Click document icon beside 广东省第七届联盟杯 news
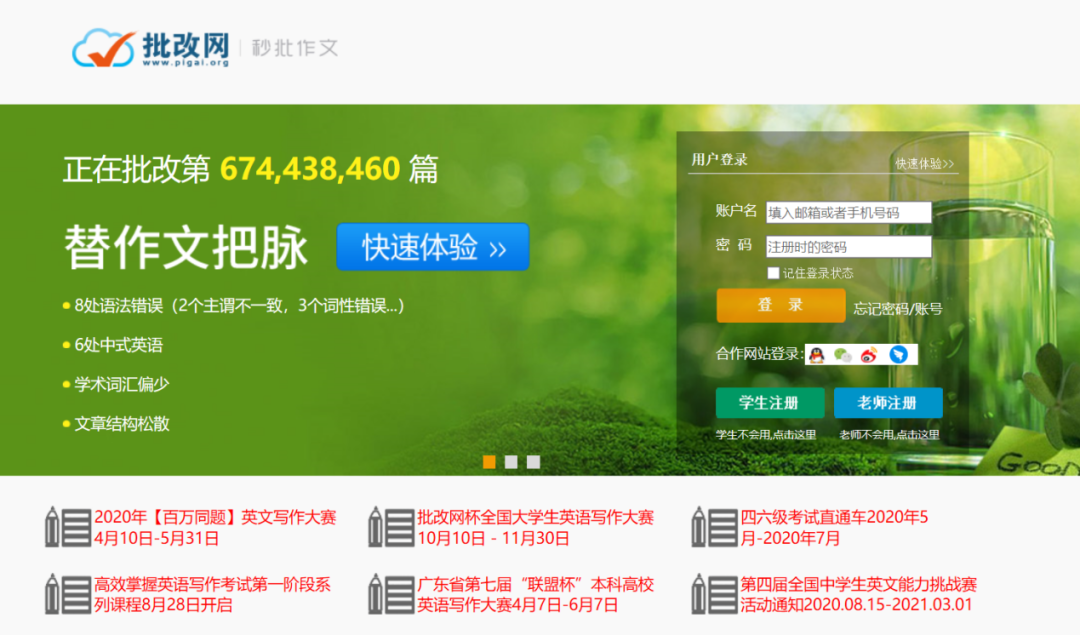The image size is (1080, 635). point(391,594)
